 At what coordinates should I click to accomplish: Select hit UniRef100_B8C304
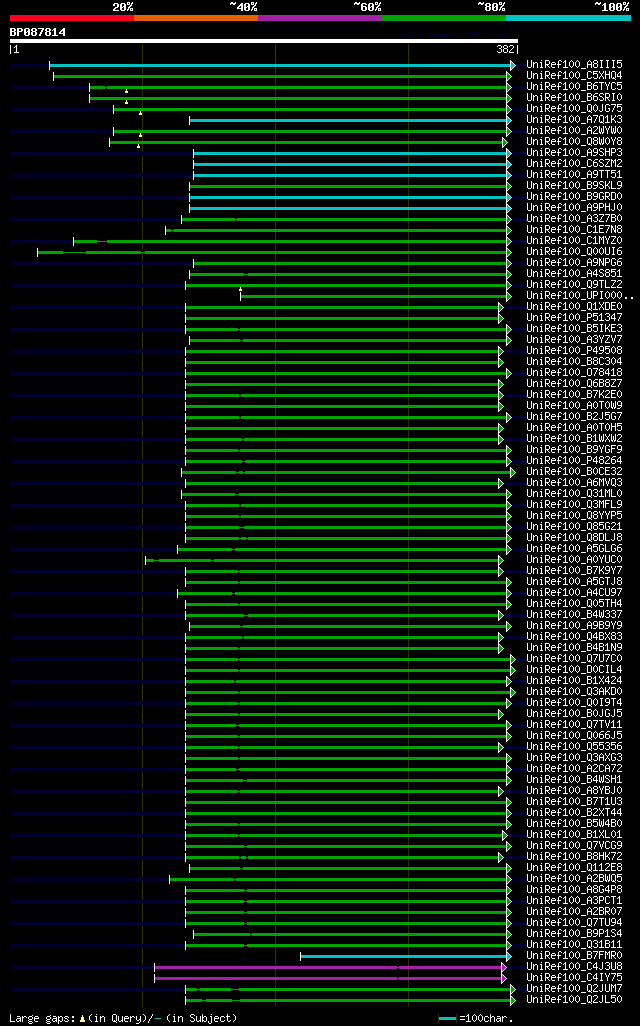(x=574, y=362)
